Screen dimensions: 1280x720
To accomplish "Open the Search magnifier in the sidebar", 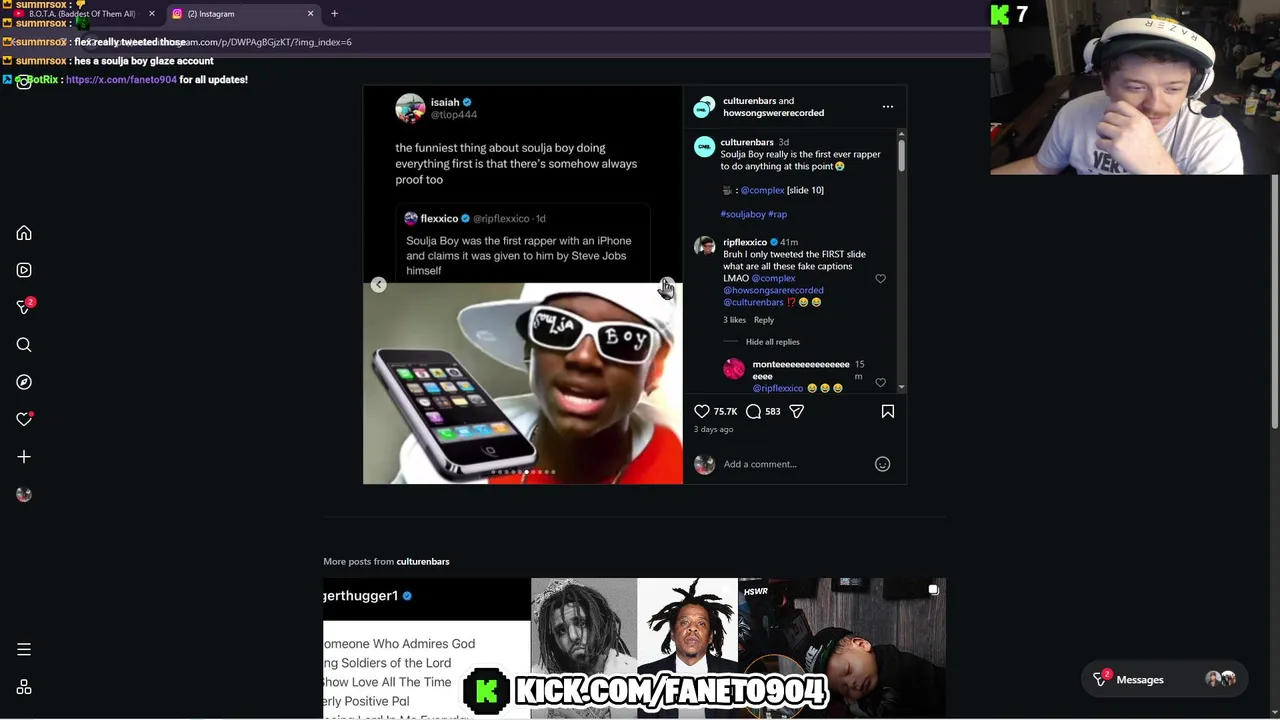I will tap(24, 345).
